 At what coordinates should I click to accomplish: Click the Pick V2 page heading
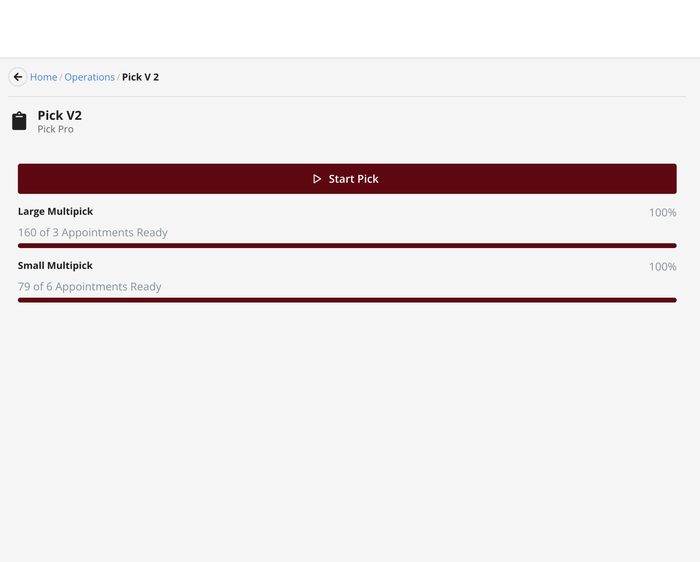pyautogui.click(x=59, y=116)
